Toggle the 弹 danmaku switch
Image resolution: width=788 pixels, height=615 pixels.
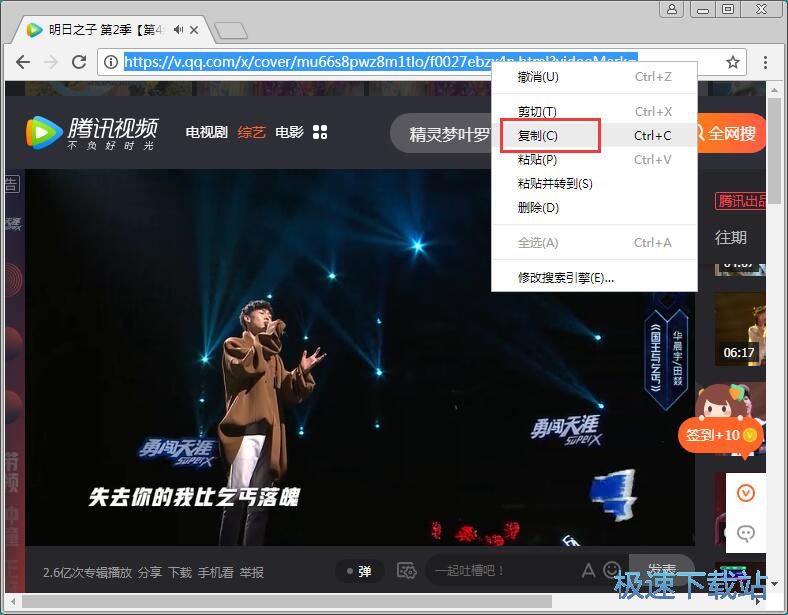tap(359, 571)
